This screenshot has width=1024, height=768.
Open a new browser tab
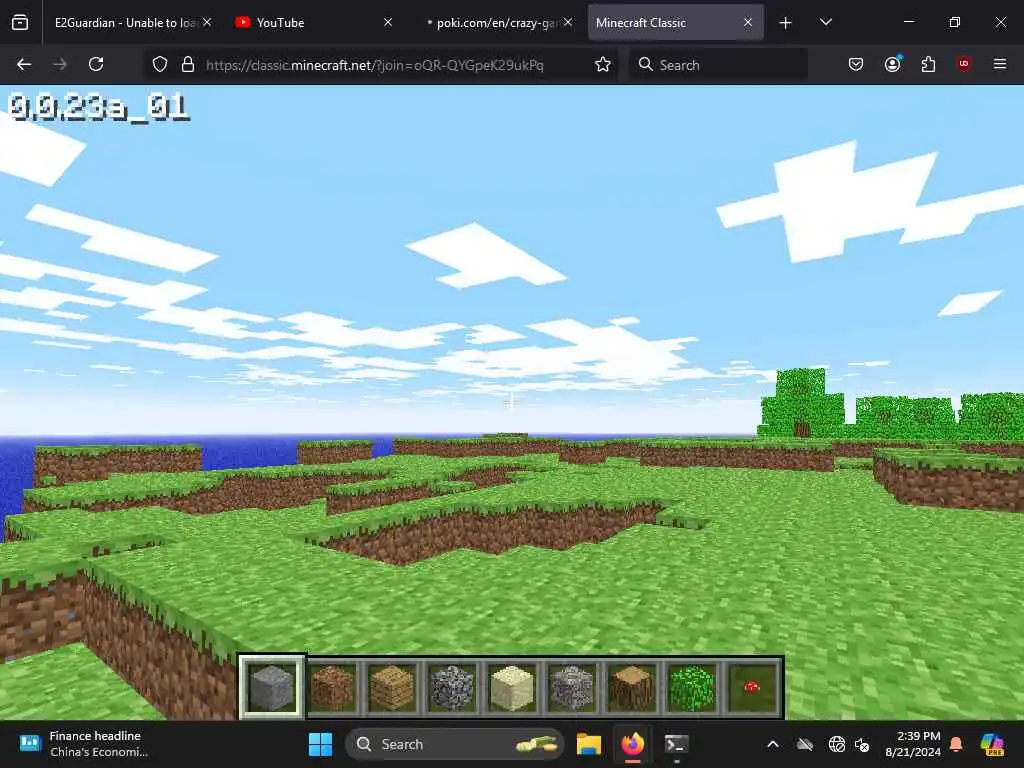tap(786, 23)
